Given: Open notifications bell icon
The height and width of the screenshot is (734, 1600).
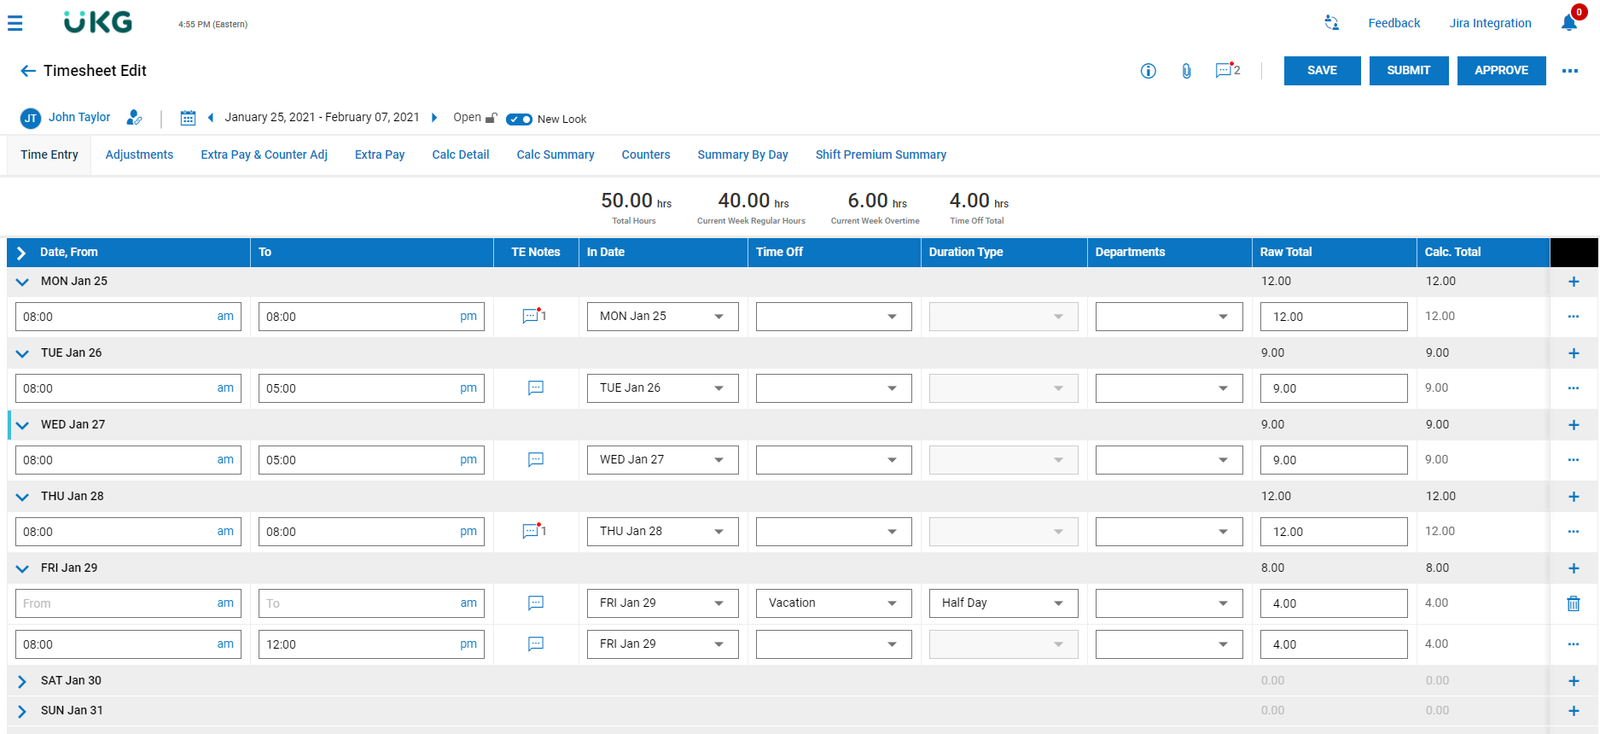Looking at the screenshot, I should (x=1569, y=23).
